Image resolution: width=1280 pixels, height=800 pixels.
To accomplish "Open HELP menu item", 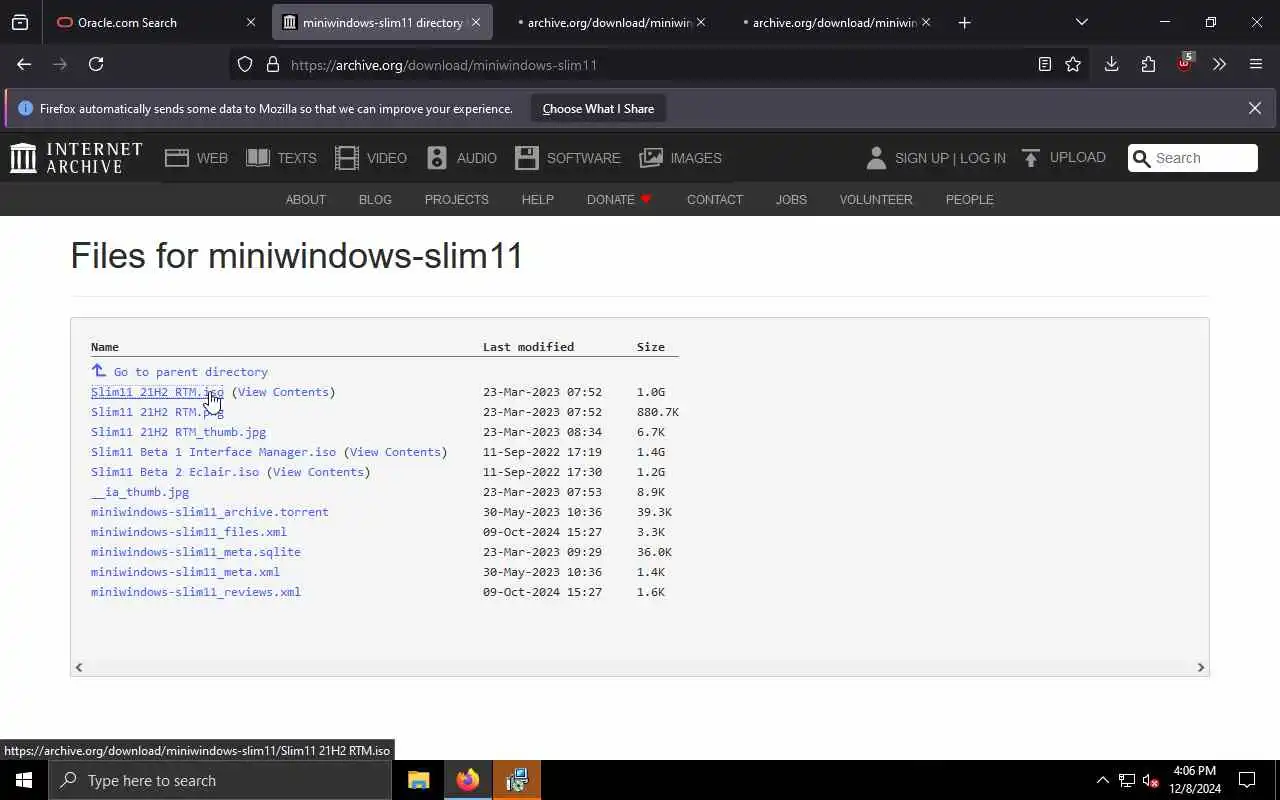I will click(x=537, y=199).
